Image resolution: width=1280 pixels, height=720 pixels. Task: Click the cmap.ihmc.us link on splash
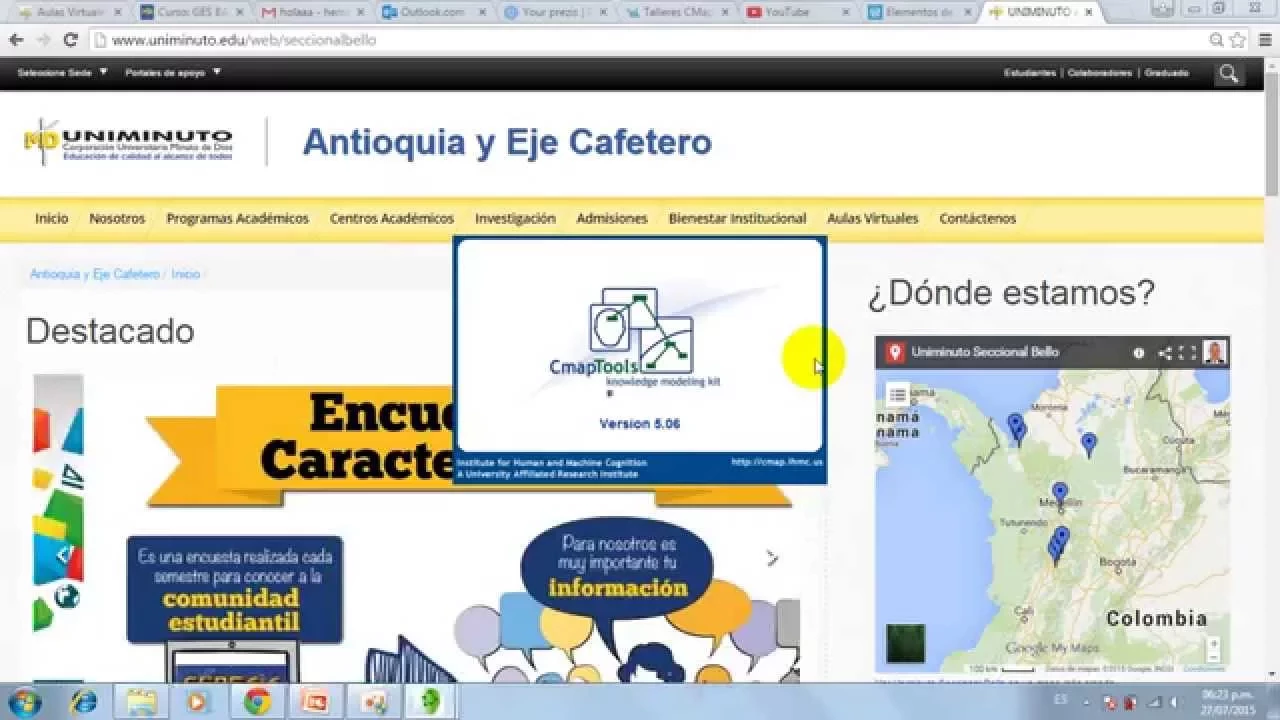(x=776, y=462)
